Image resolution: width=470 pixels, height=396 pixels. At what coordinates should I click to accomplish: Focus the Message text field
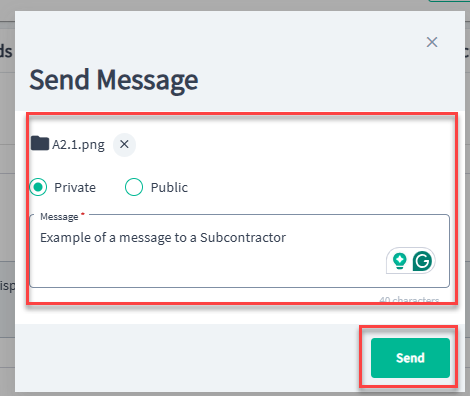[240, 251]
